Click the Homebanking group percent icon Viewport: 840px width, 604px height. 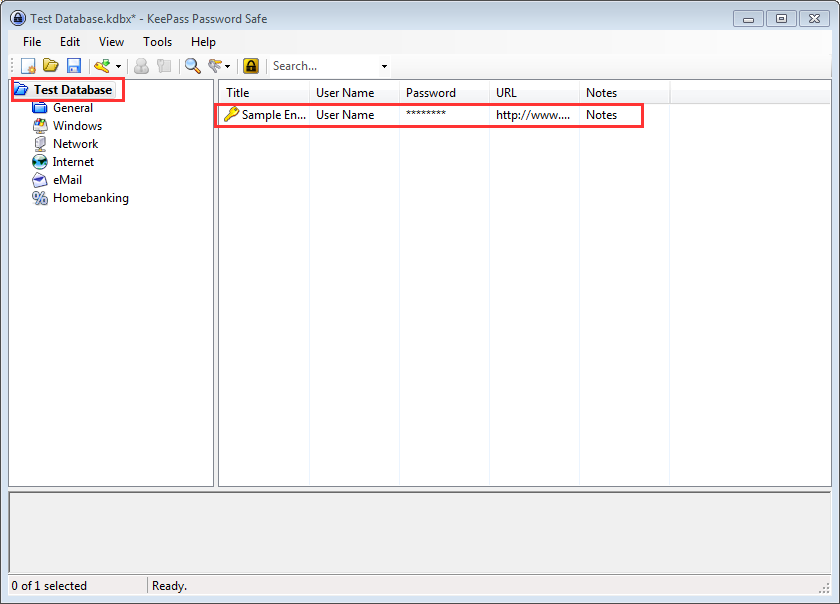pyautogui.click(x=40, y=198)
